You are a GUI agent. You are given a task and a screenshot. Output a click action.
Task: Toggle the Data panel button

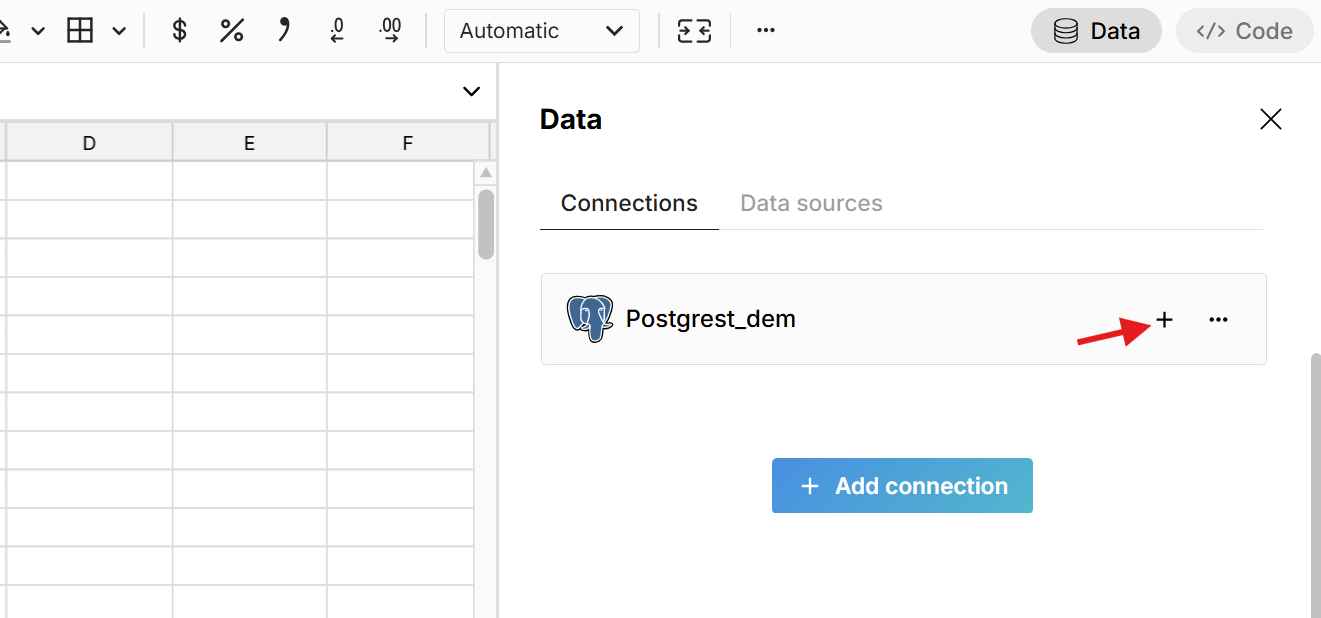click(x=1096, y=31)
